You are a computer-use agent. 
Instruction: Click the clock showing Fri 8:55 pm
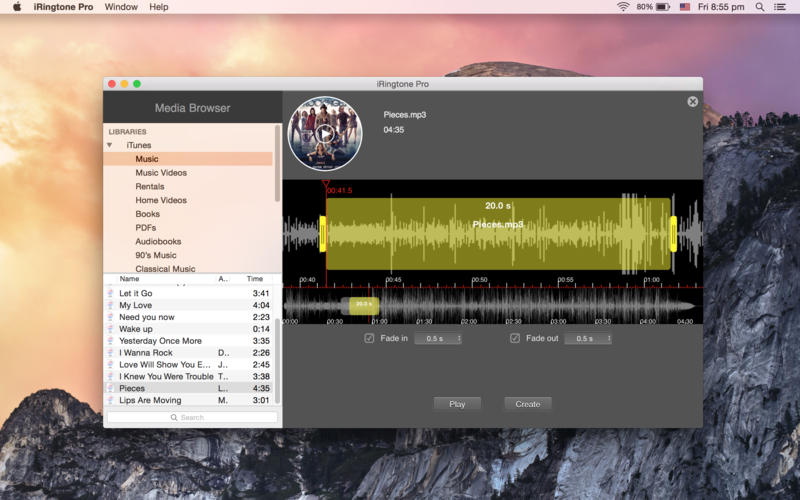[x=721, y=7]
